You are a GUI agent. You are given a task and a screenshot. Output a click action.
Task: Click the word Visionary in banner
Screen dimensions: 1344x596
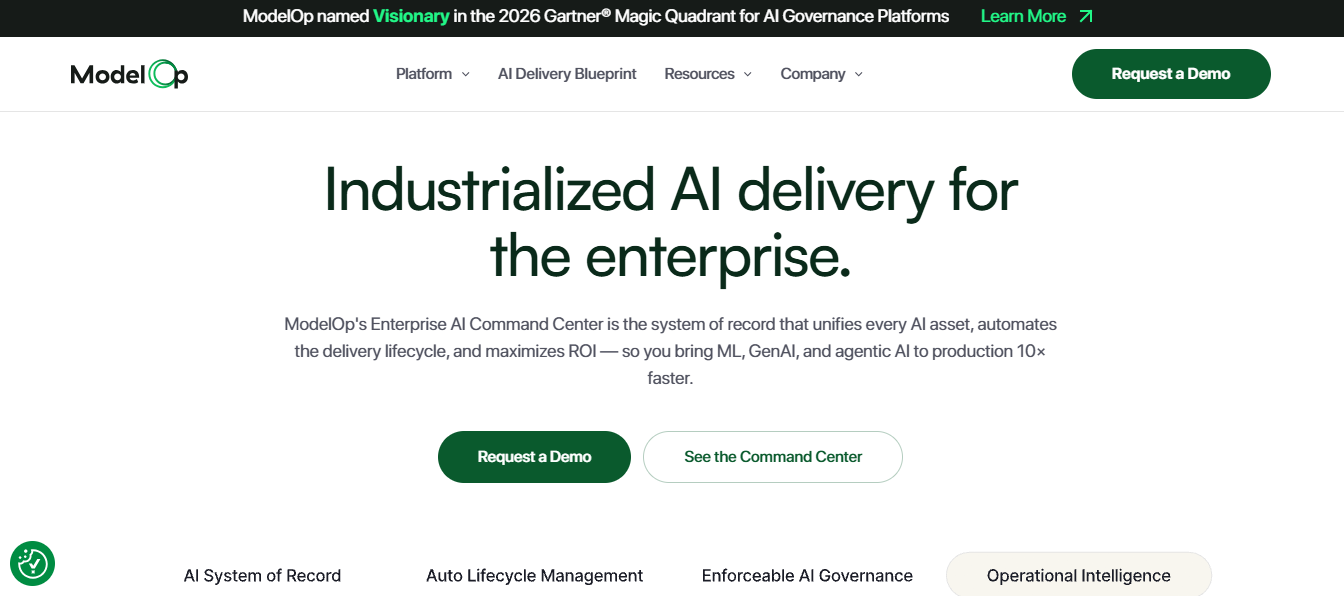(x=411, y=16)
